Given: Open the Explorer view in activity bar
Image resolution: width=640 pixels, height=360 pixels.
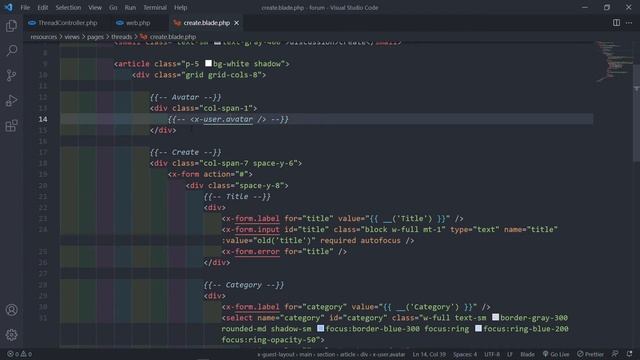Looking at the screenshot, I should click(x=11, y=26).
